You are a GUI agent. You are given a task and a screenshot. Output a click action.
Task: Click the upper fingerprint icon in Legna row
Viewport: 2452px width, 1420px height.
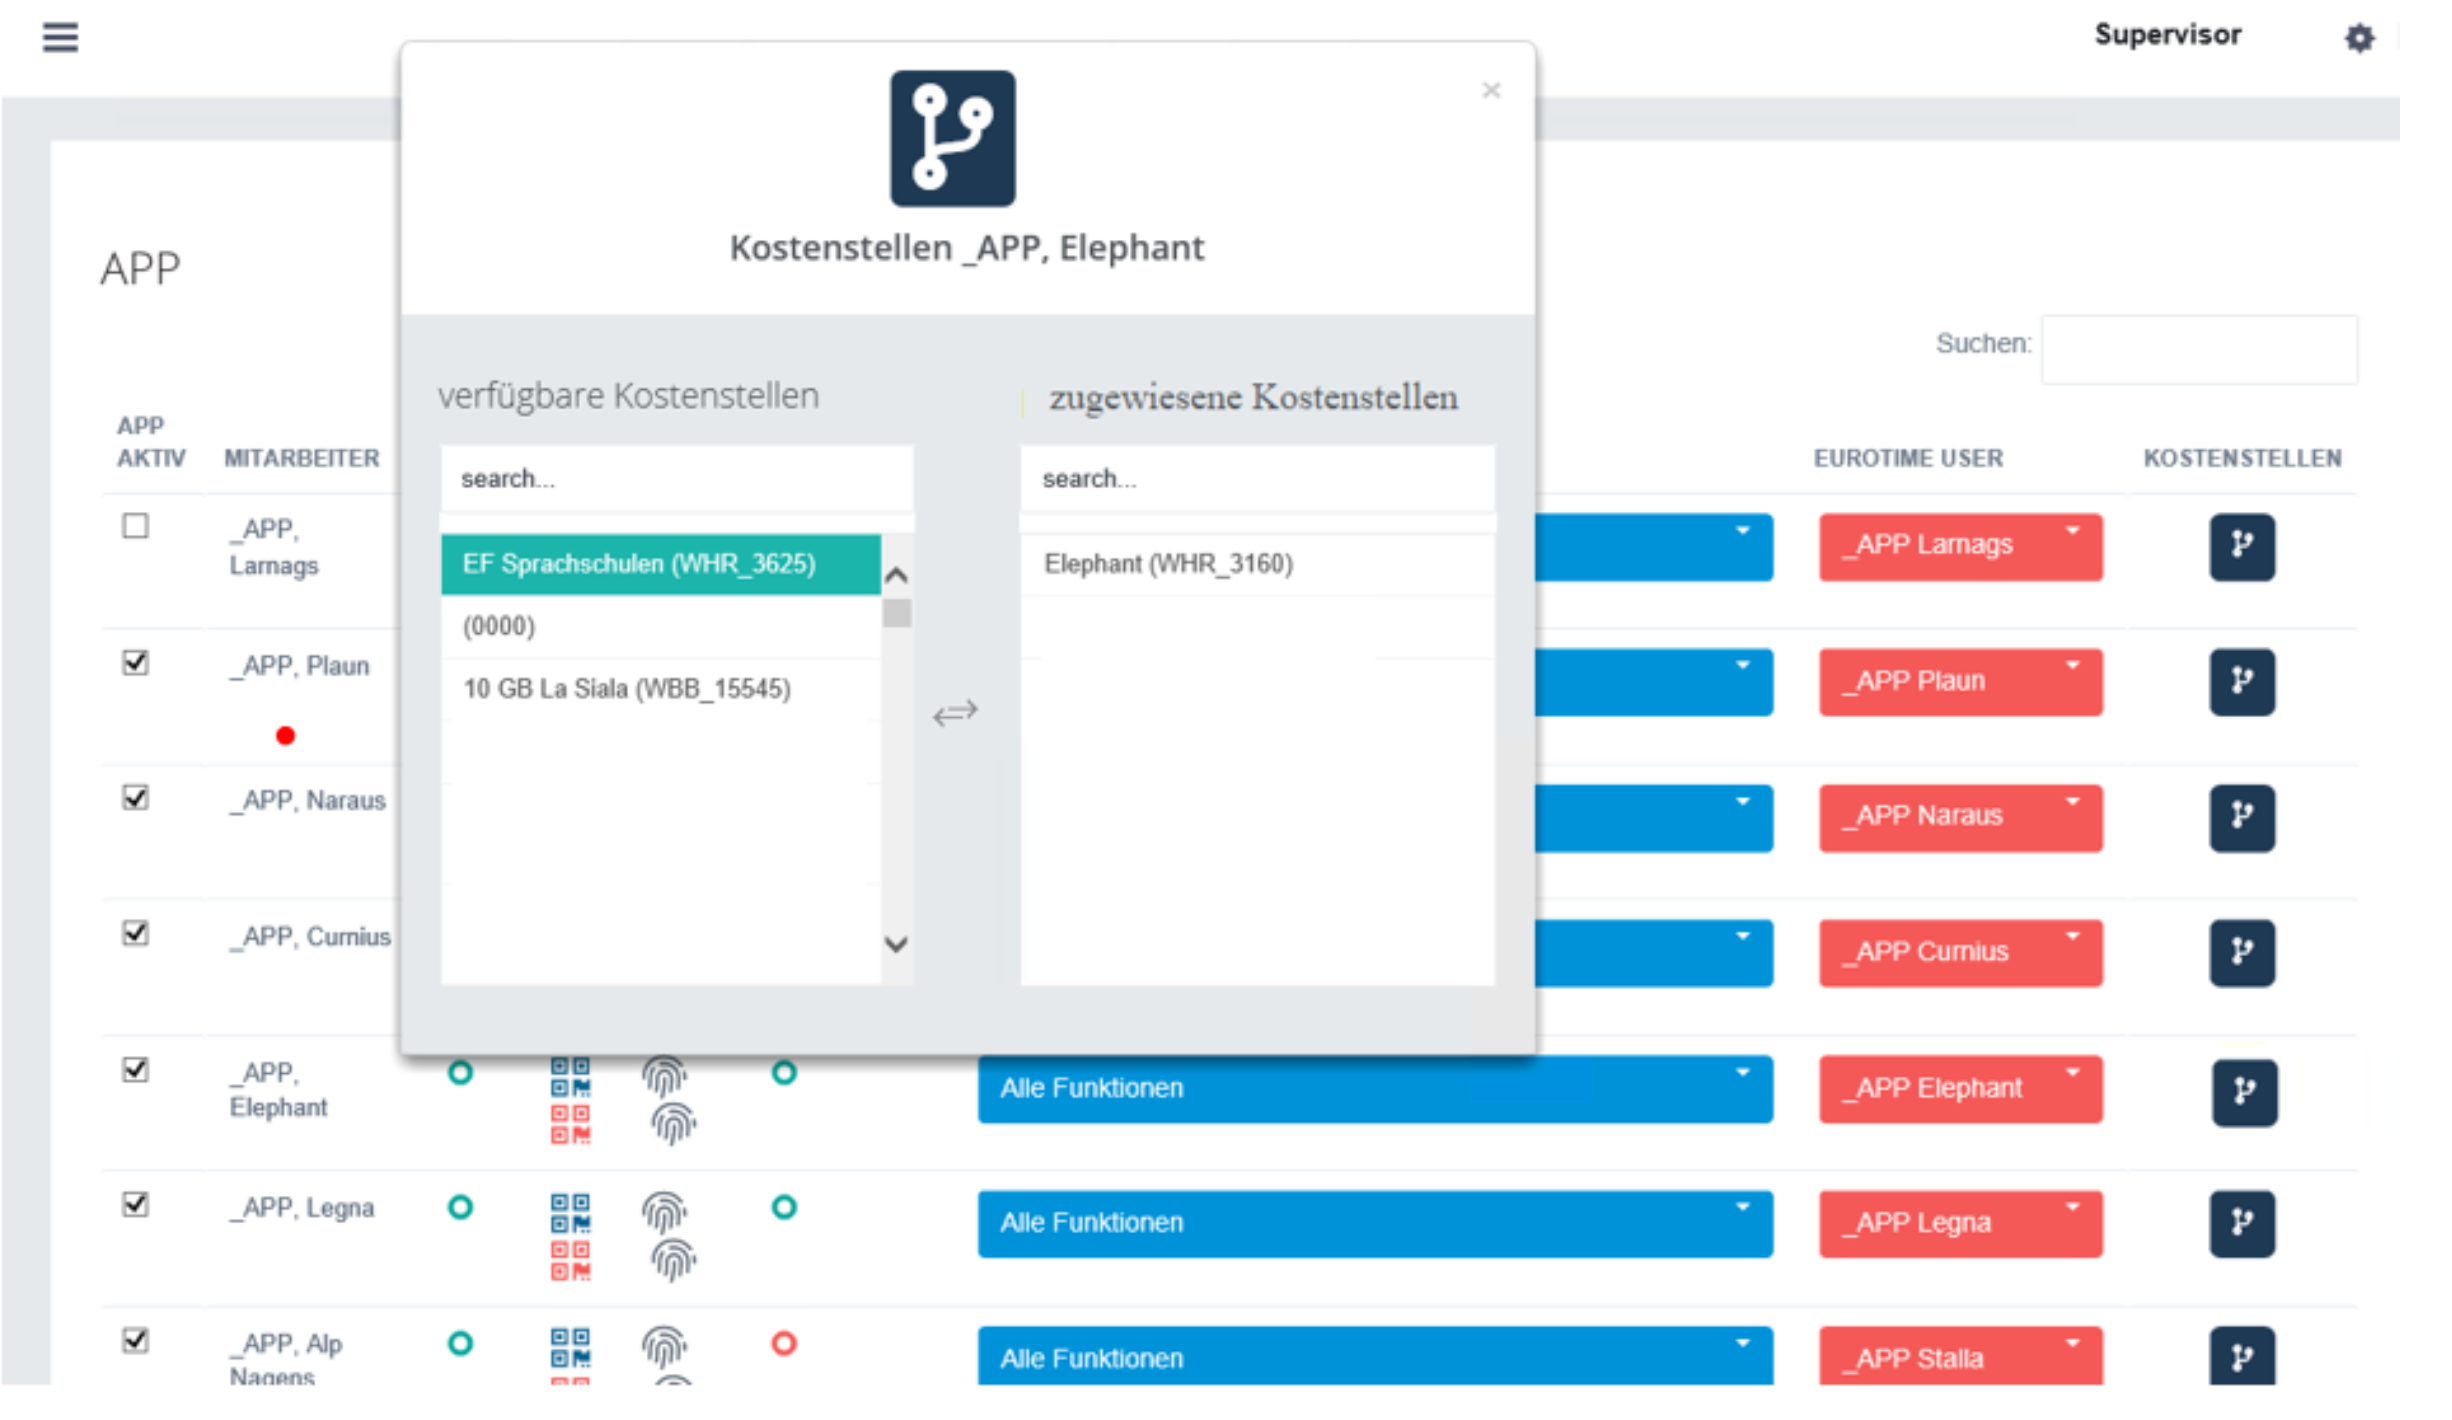(x=663, y=1212)
